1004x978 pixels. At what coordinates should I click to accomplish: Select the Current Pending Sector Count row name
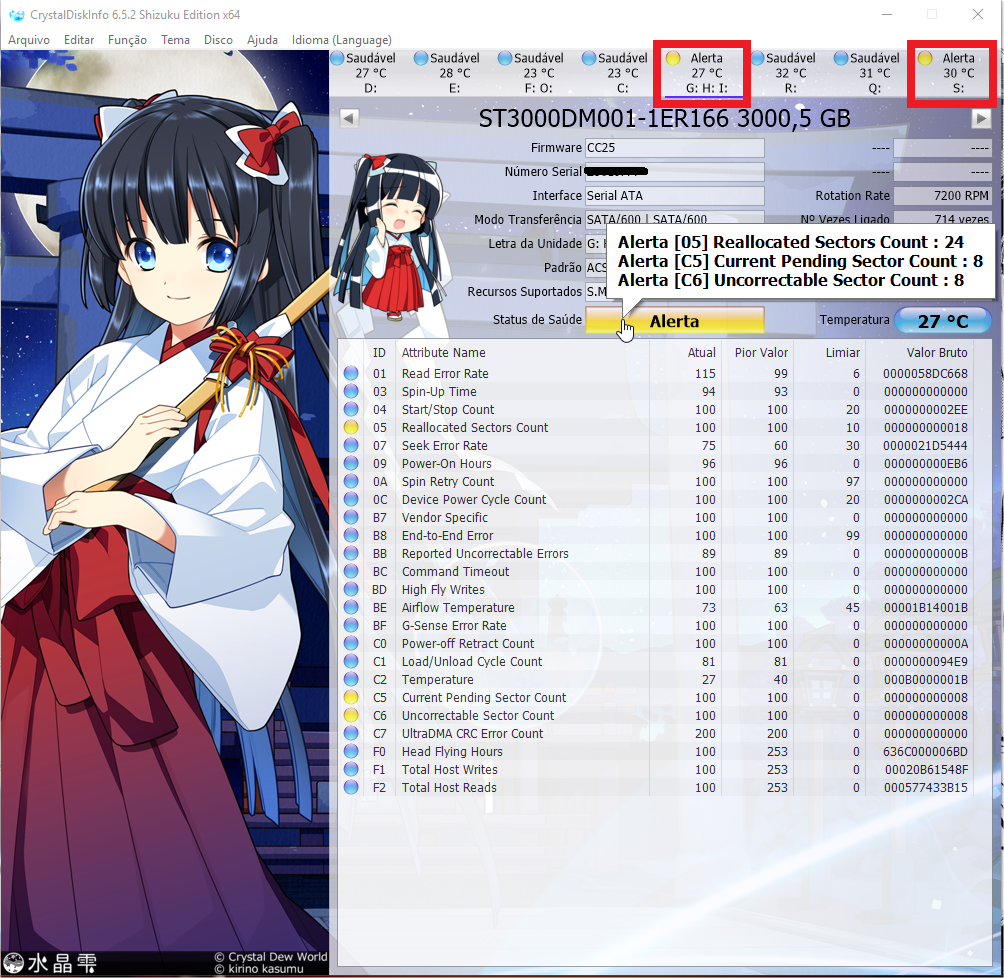(x=484, y=697)
